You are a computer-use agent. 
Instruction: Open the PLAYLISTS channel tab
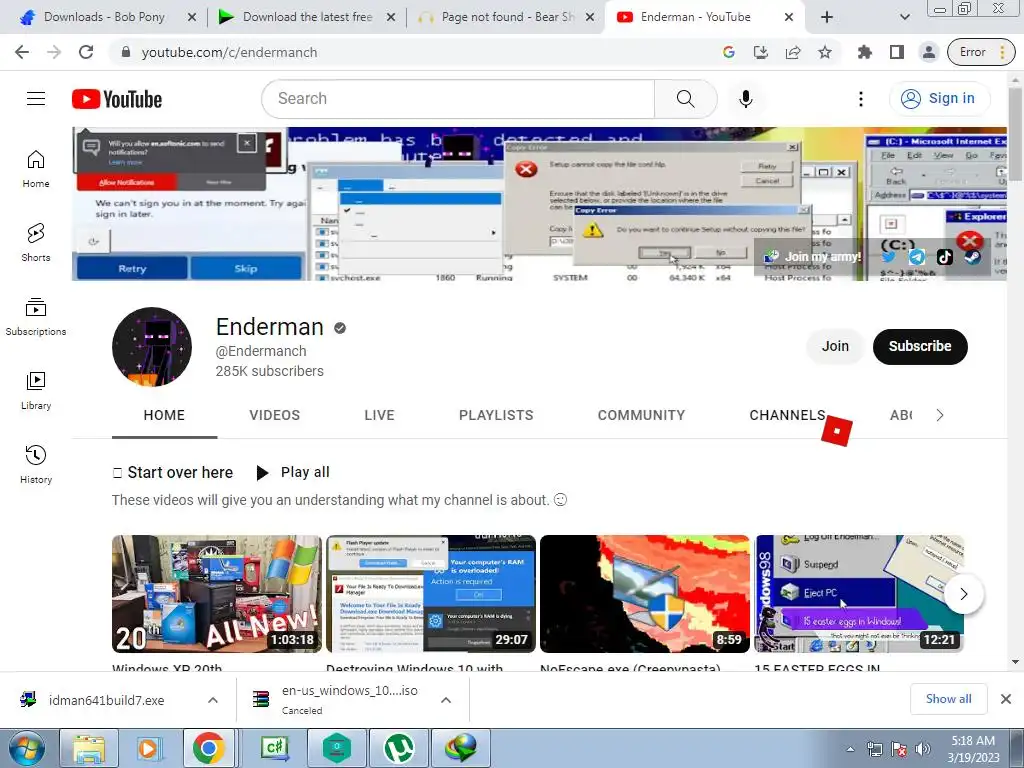[x=496, y=415]
